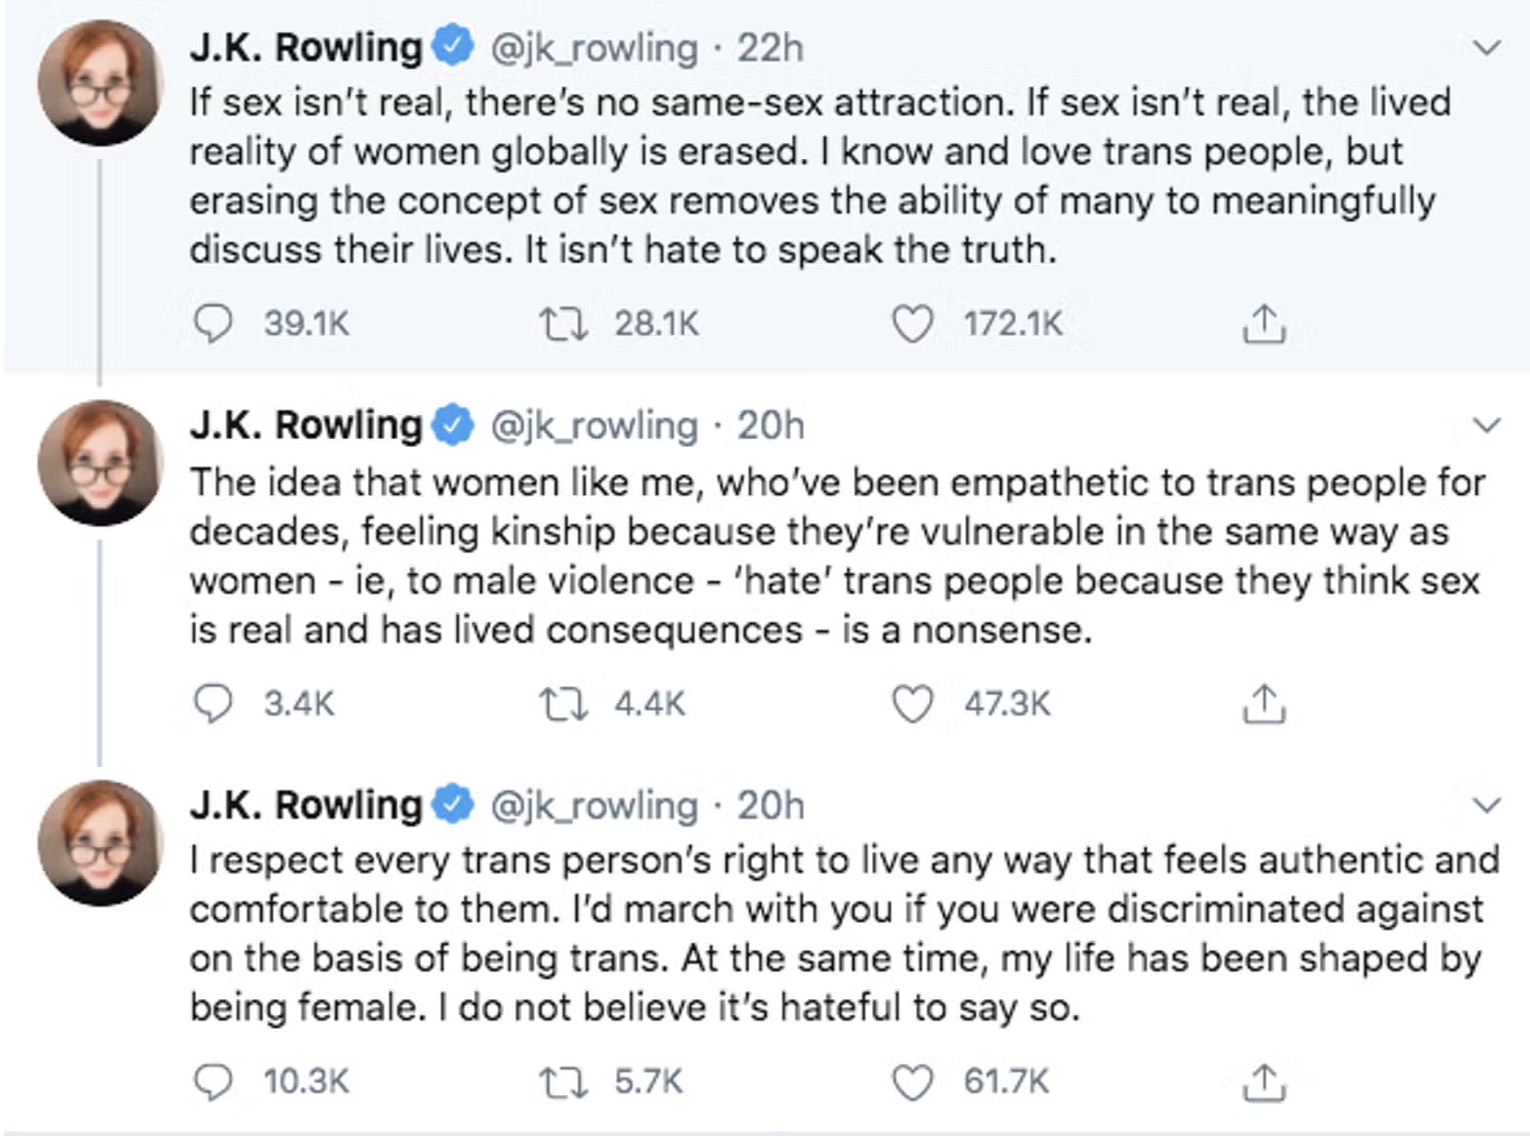Reply to the tweet with 10.3K replies
Viewport: 1530px width, 1136px height.
click(212, 1082)
